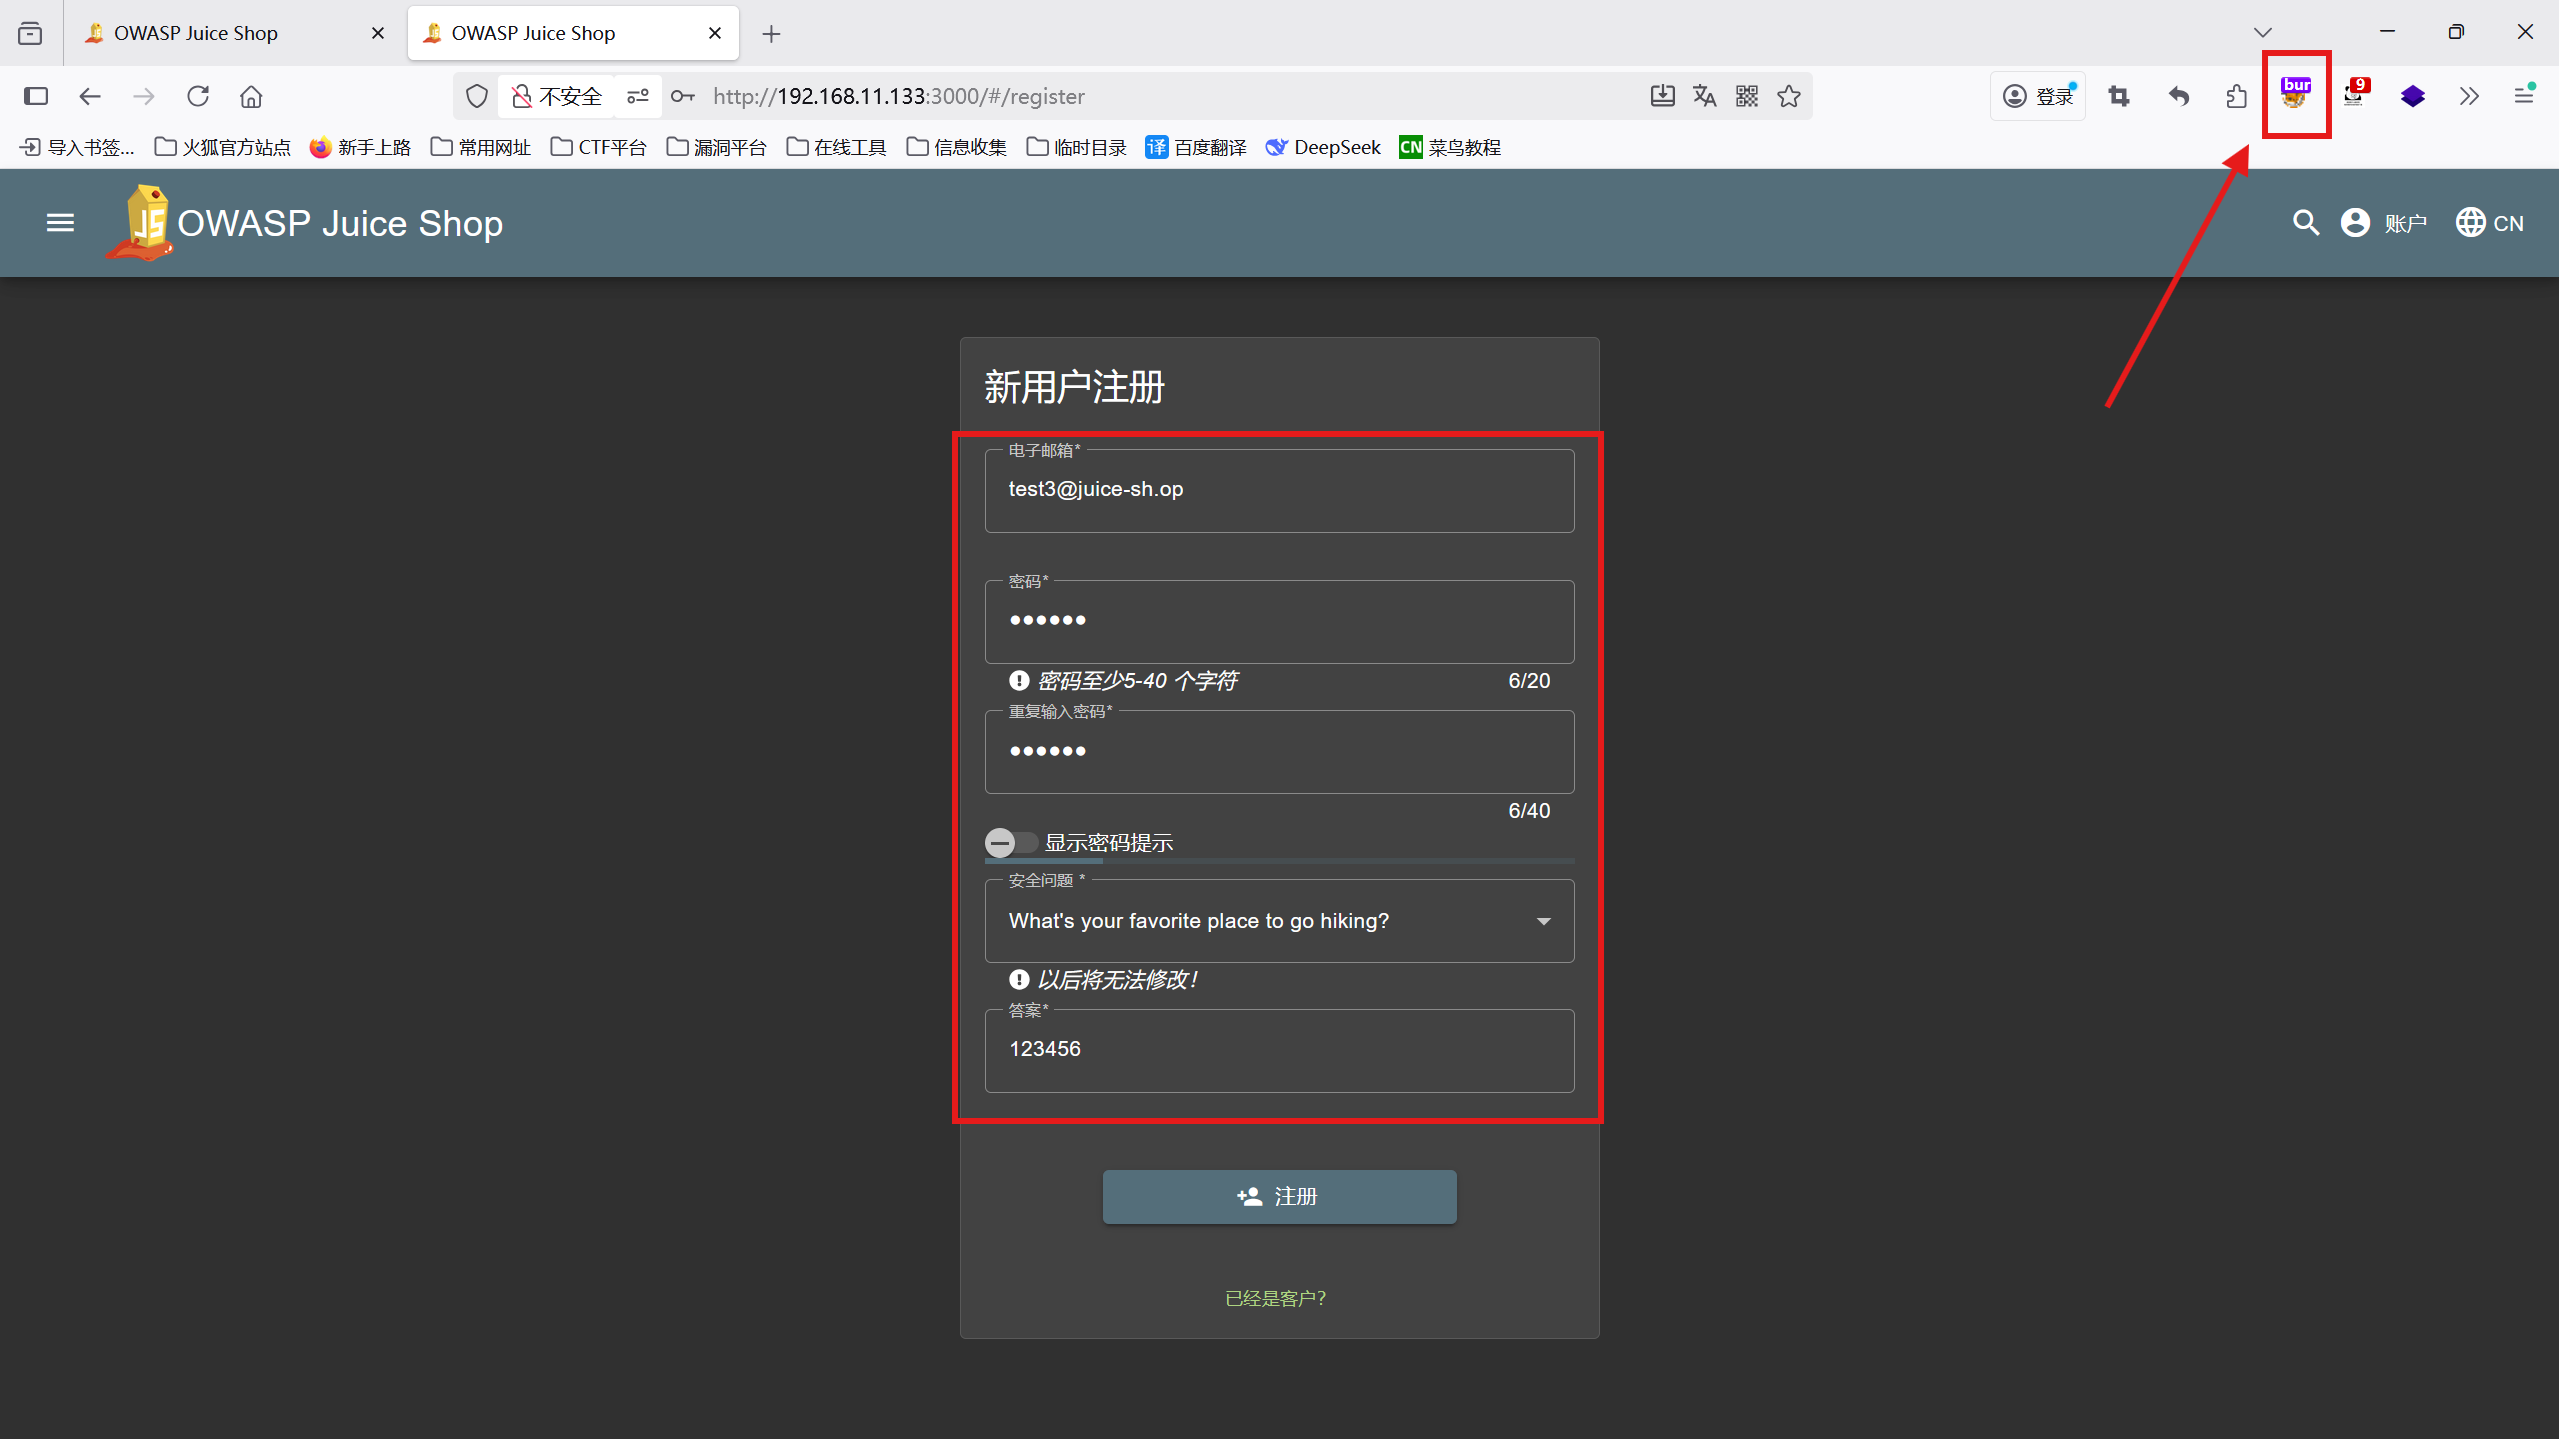Open browser extensions puzzle icon
This screenshot has width=2559, height=1439.
click(2236, 96)
